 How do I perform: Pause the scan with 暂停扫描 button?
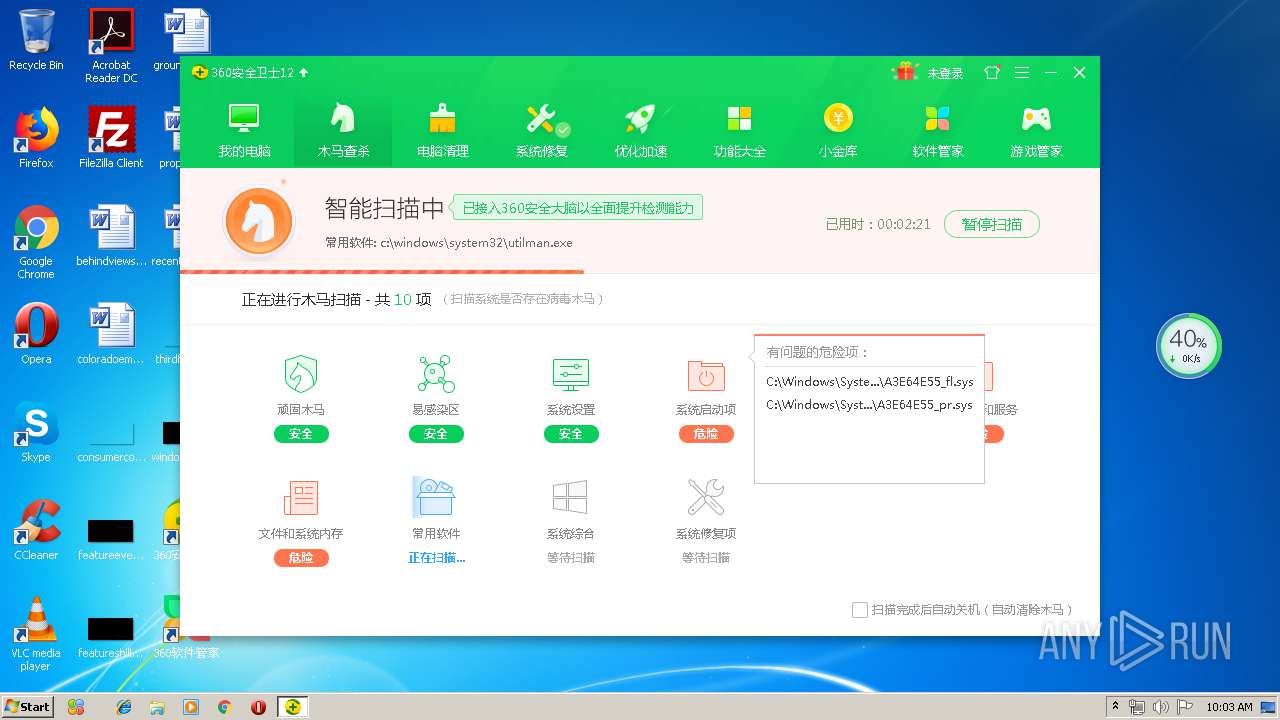tap(992, 224)
